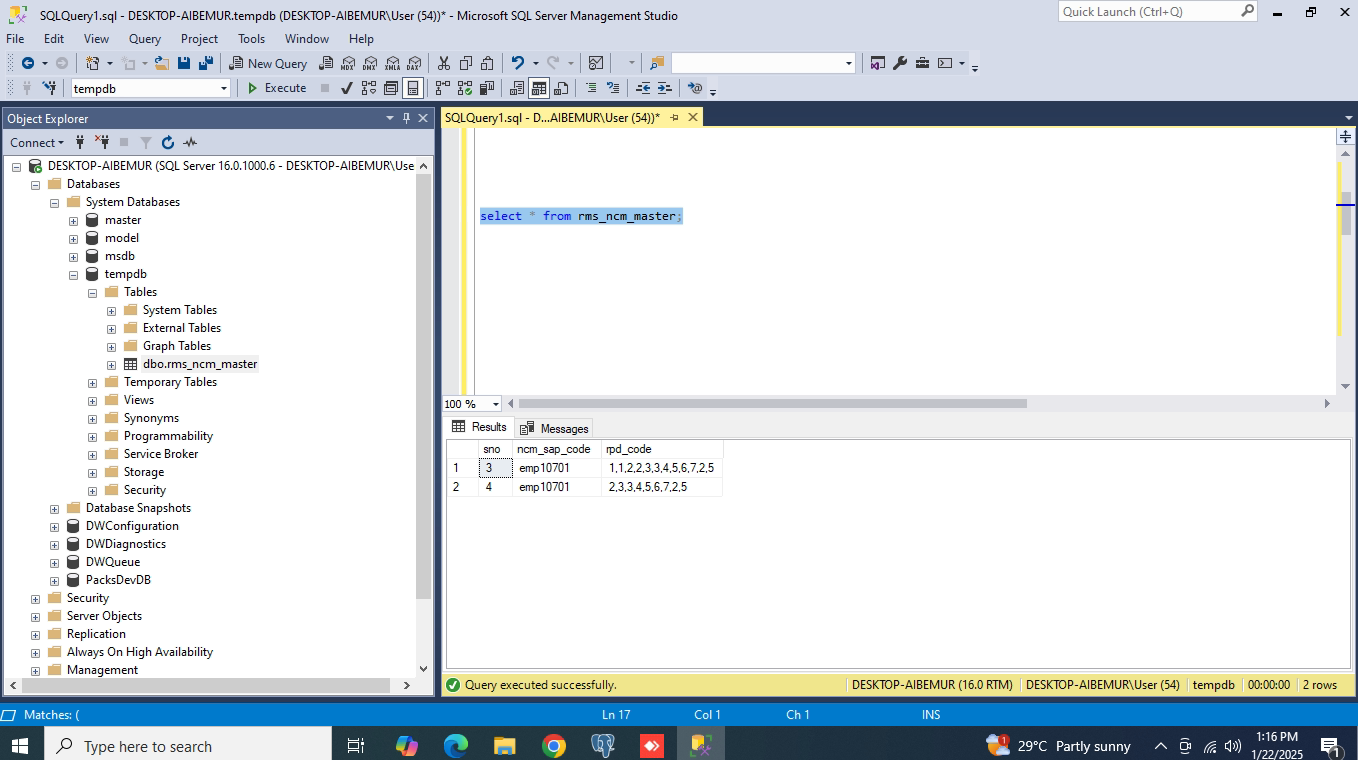Close the SQLQuery1.sql tab
Screen dimensions: 1358x760
692,117
